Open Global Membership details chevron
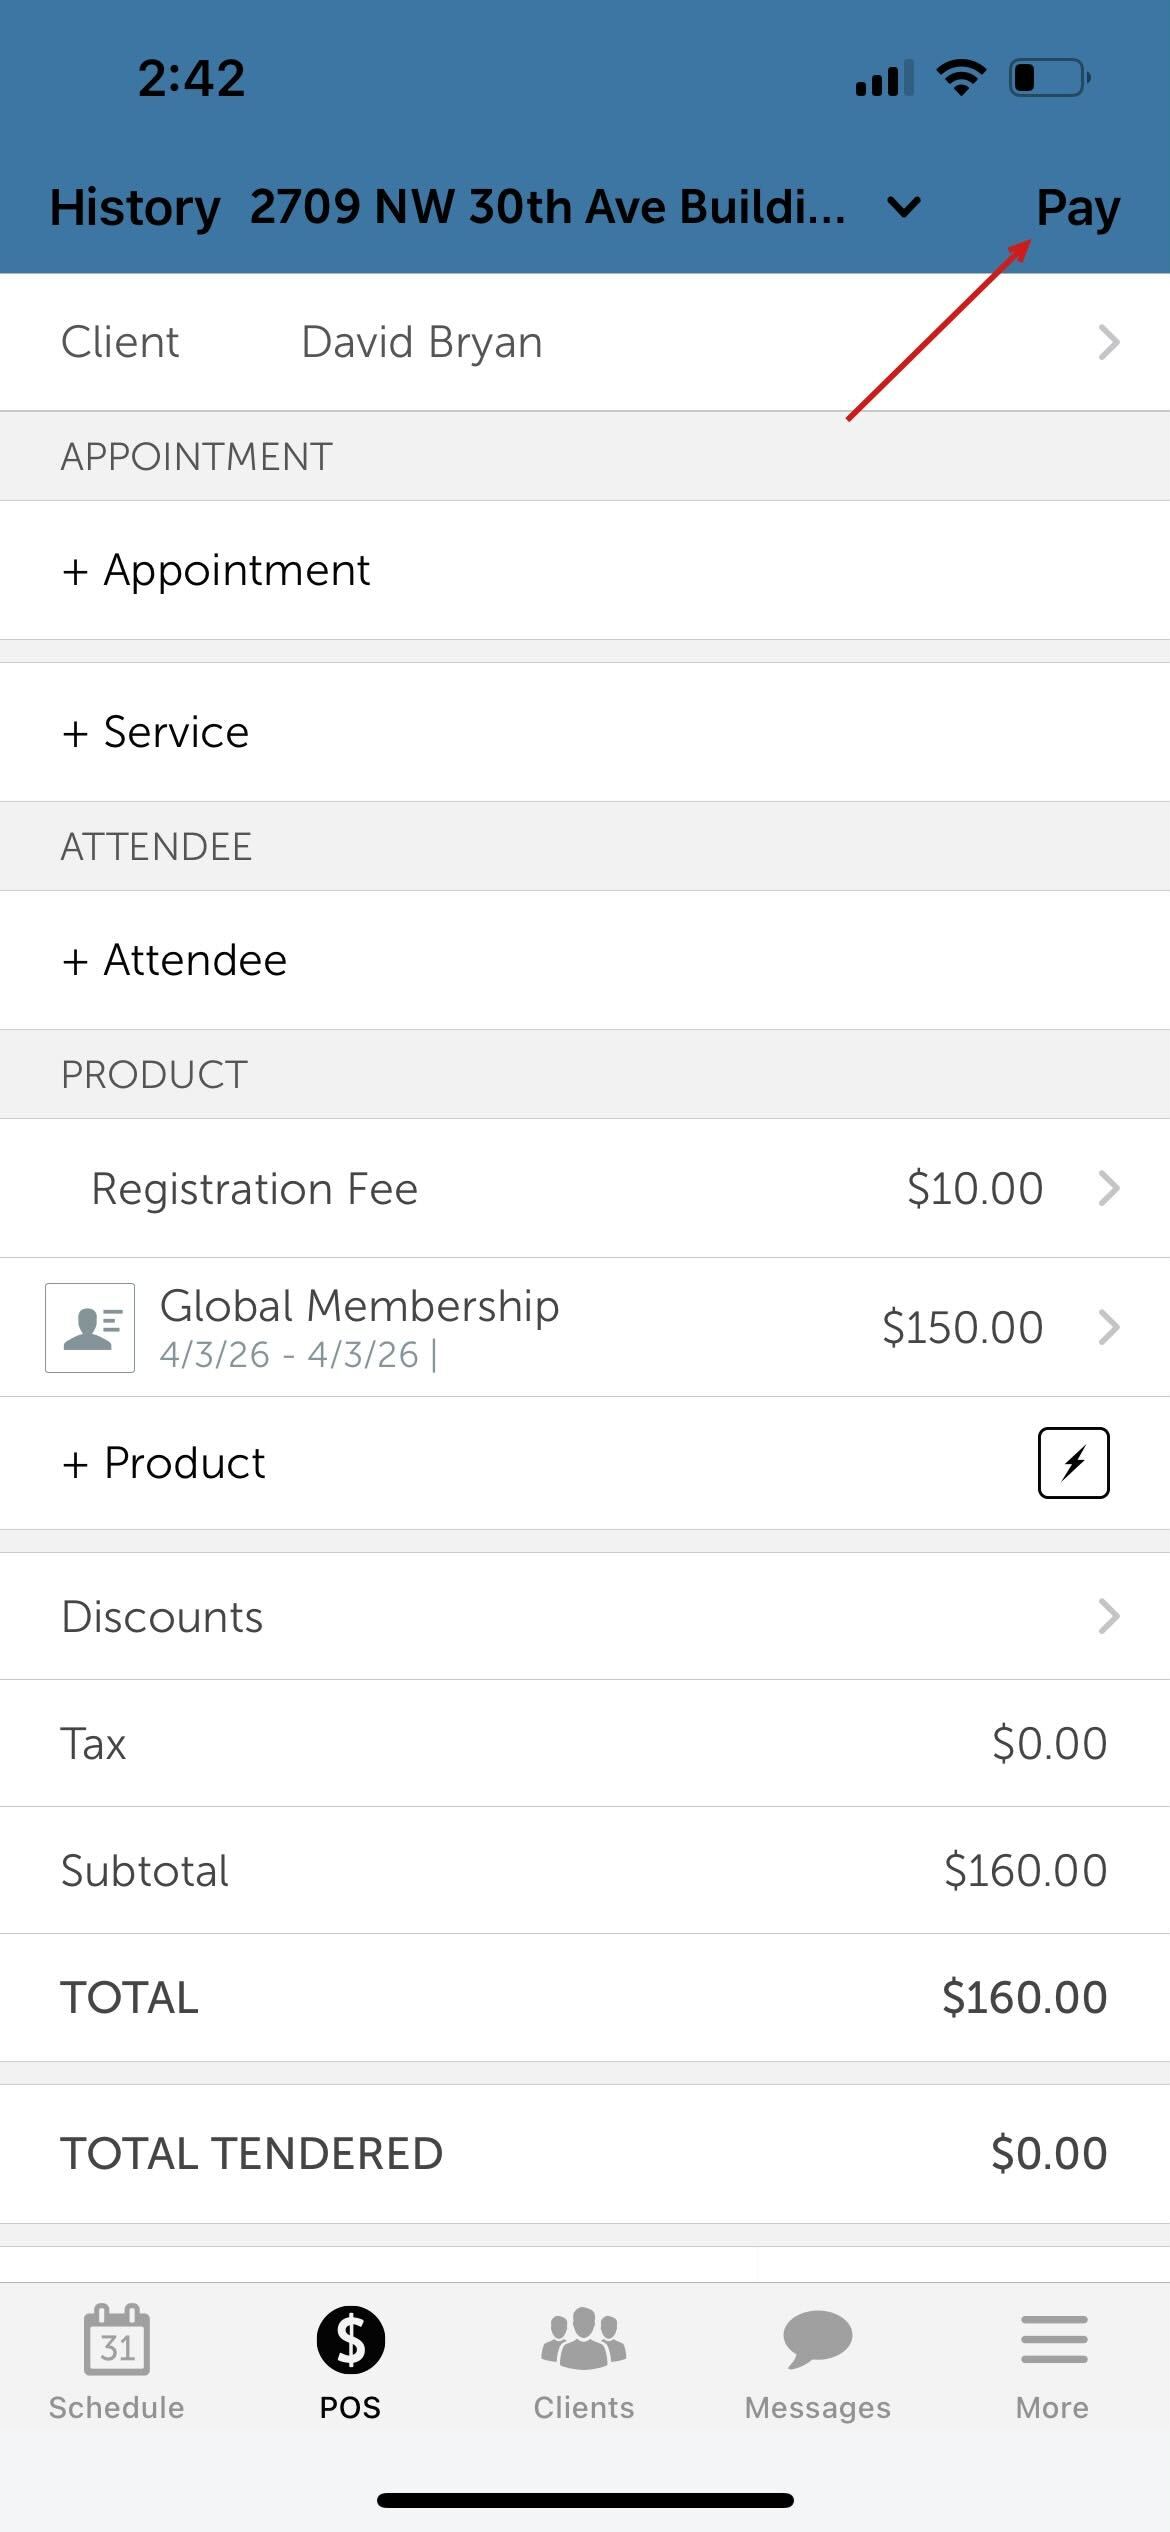Image resolution: width=1170 pixels, height=2532 pixels. [1108, 1327]
